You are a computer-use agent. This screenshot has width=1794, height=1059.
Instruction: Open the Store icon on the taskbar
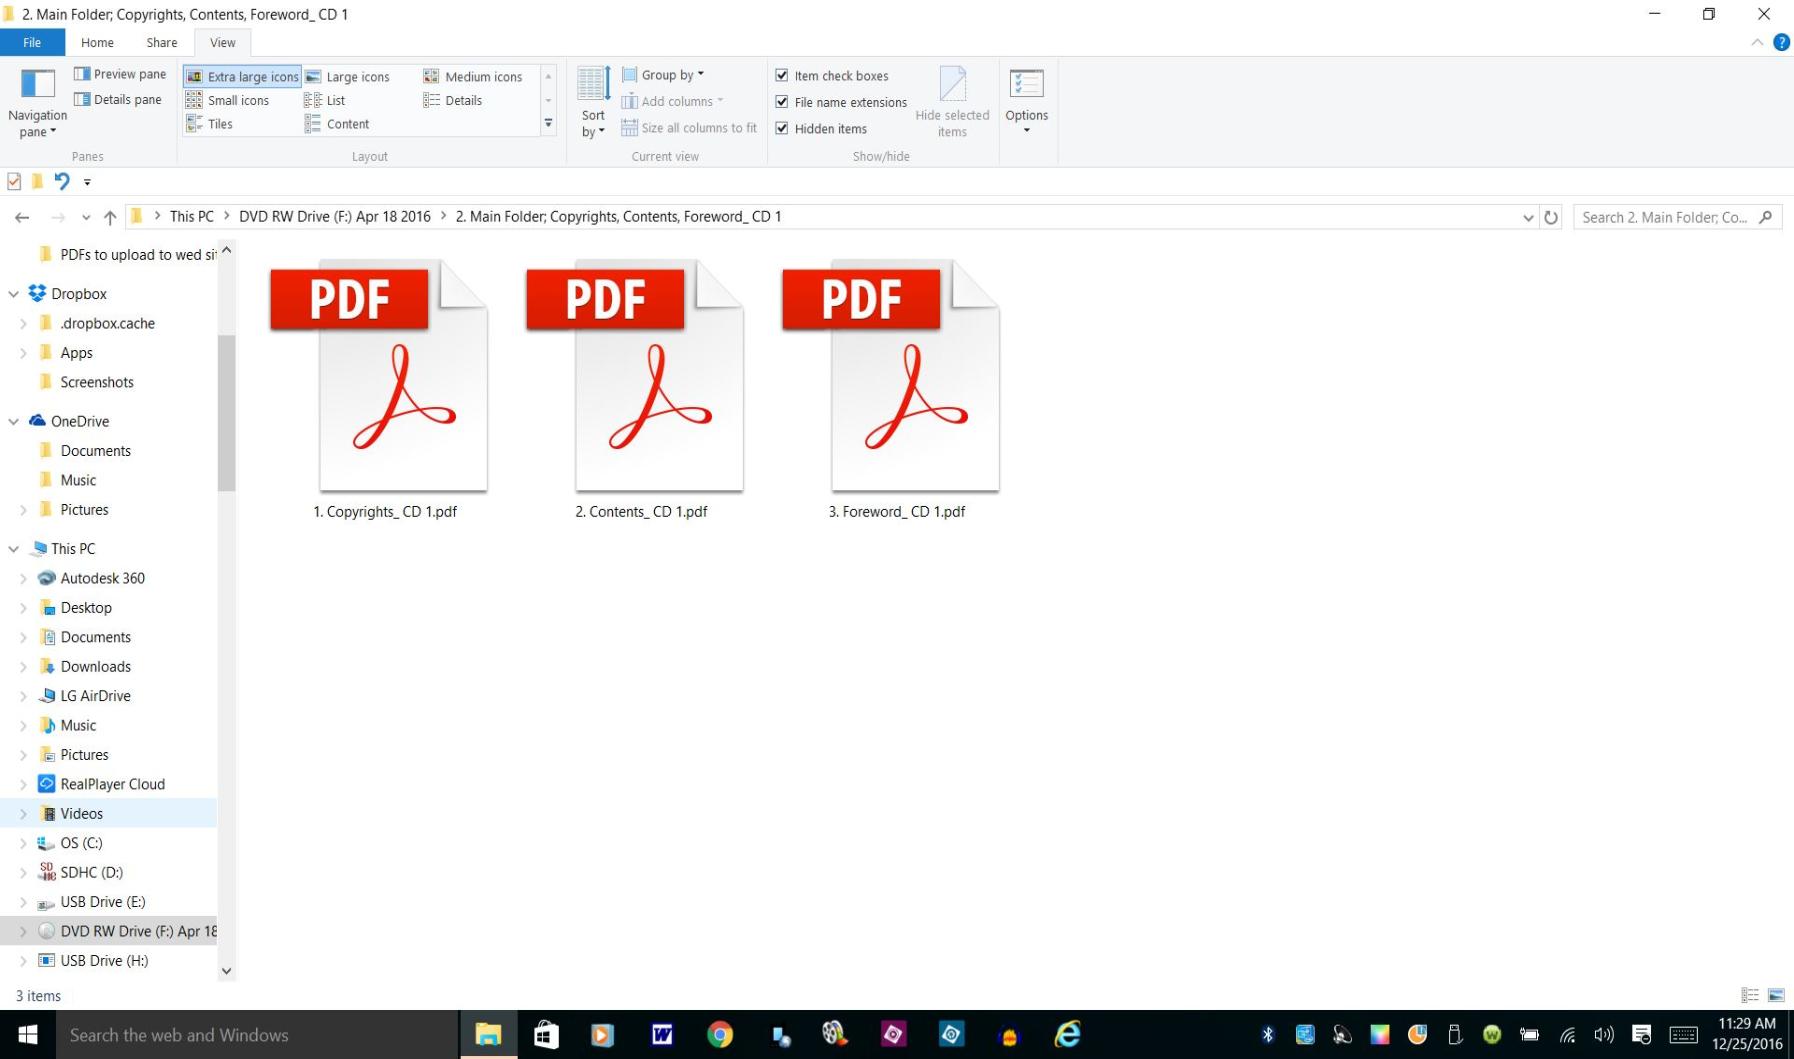545,1035
